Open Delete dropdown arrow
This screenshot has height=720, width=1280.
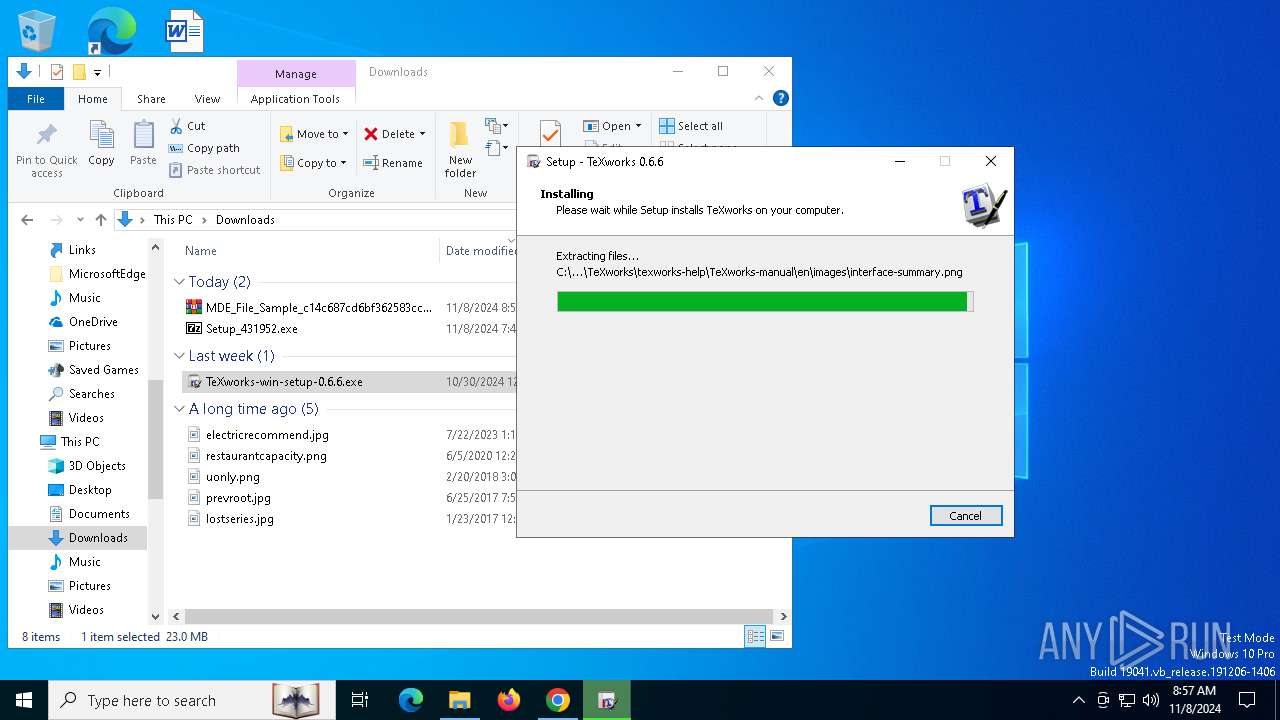(x=422, y=134)
